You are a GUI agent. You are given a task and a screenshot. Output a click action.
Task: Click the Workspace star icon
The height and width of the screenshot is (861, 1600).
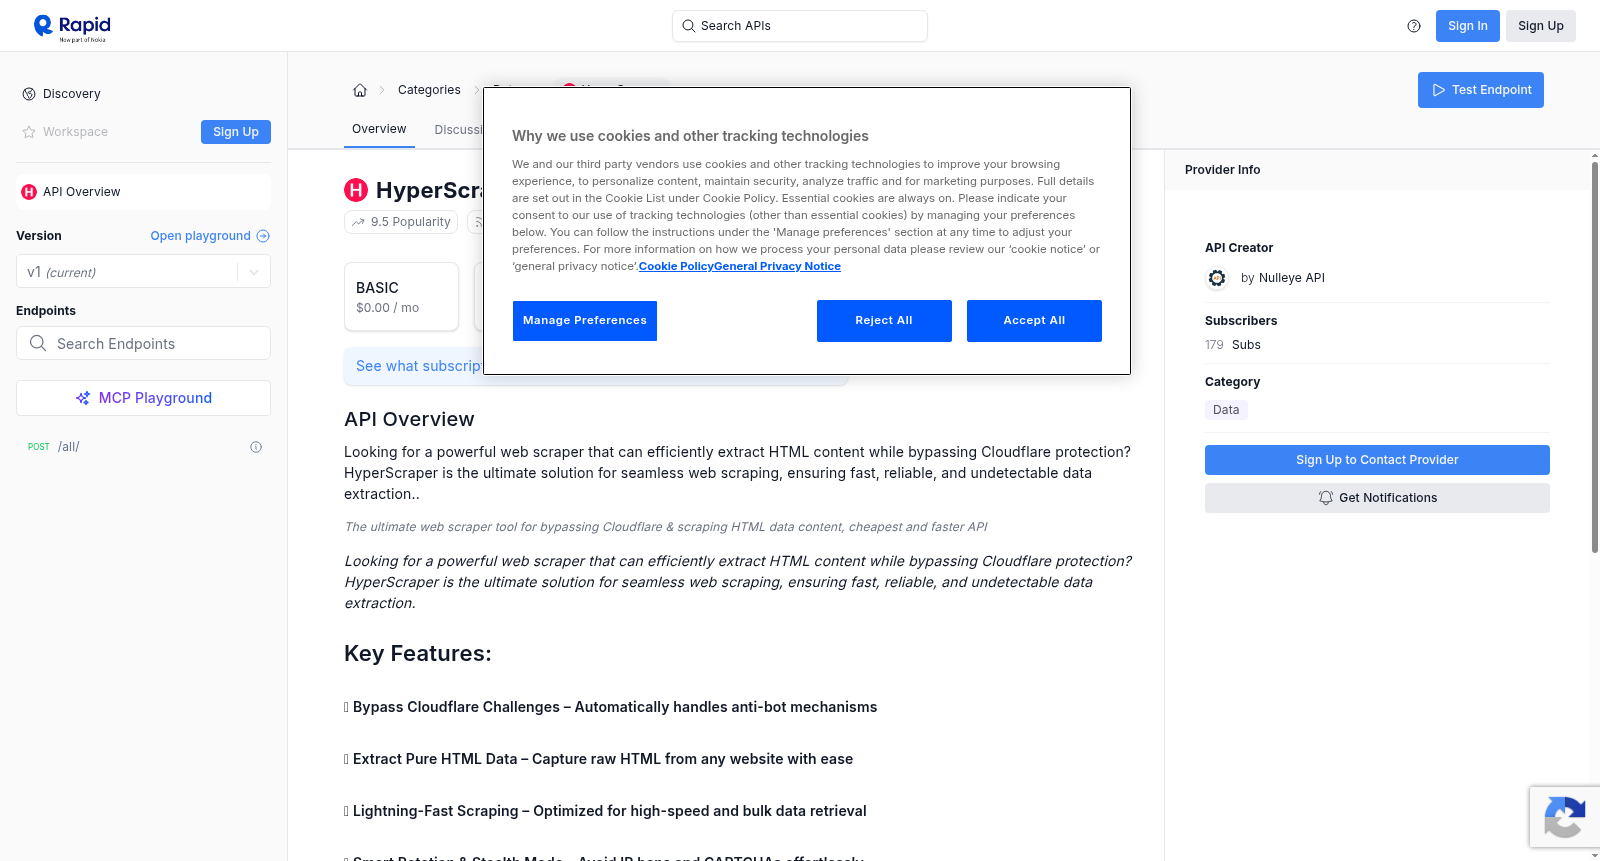tap(29, 132)
